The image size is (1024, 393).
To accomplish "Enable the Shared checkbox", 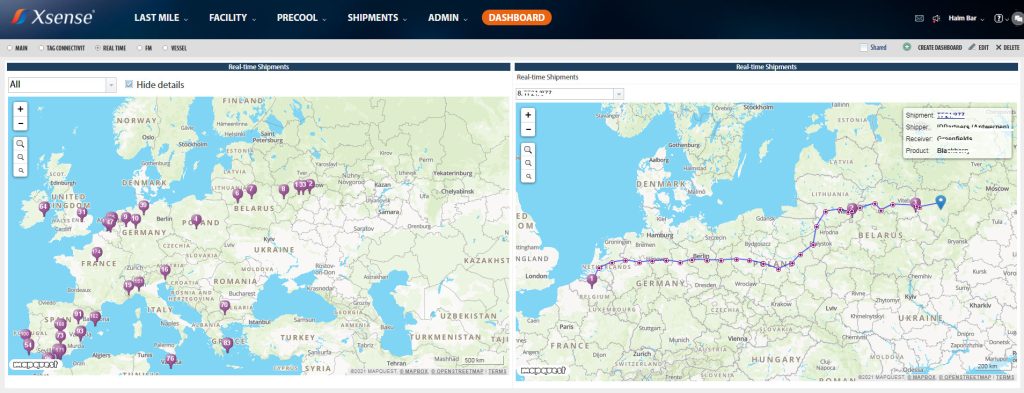I will pyautogui.click(x=864, y=48).
